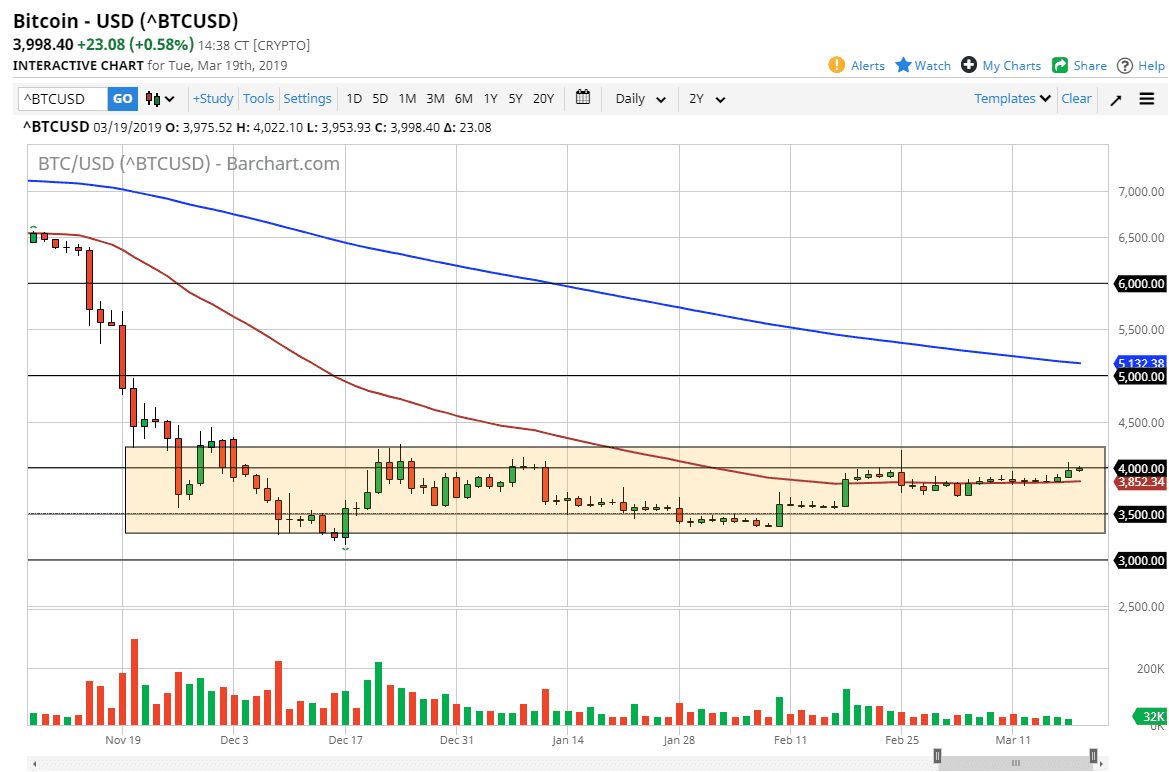
Task: Open the Settings link
Action: (307, 98)
